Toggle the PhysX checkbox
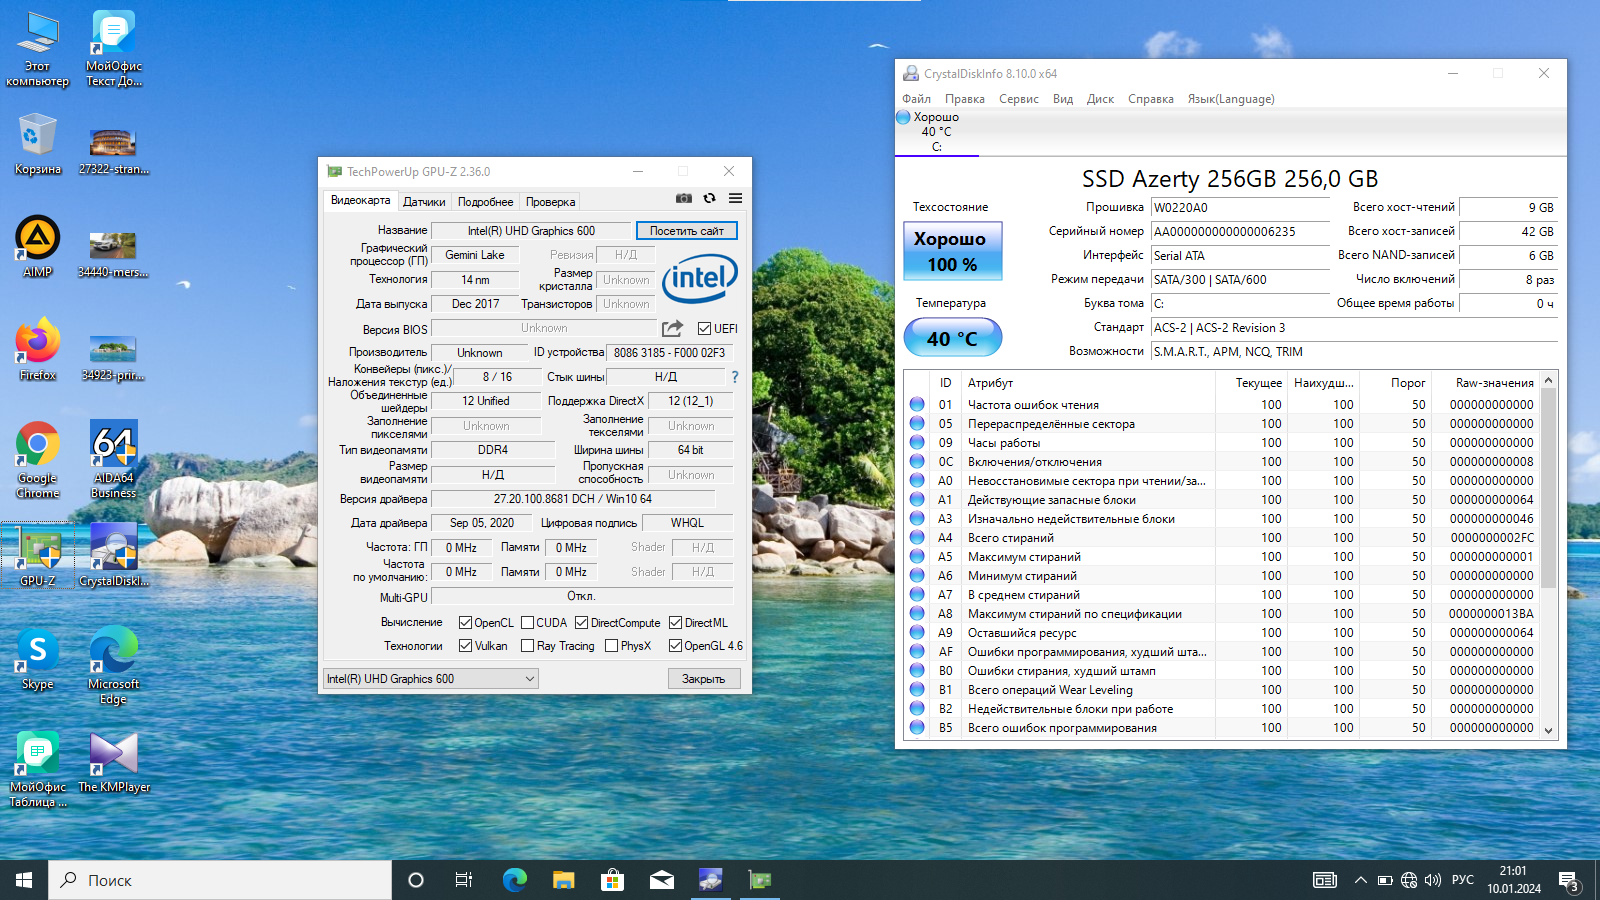The image size is (1600, 900). tap(611, 646)
